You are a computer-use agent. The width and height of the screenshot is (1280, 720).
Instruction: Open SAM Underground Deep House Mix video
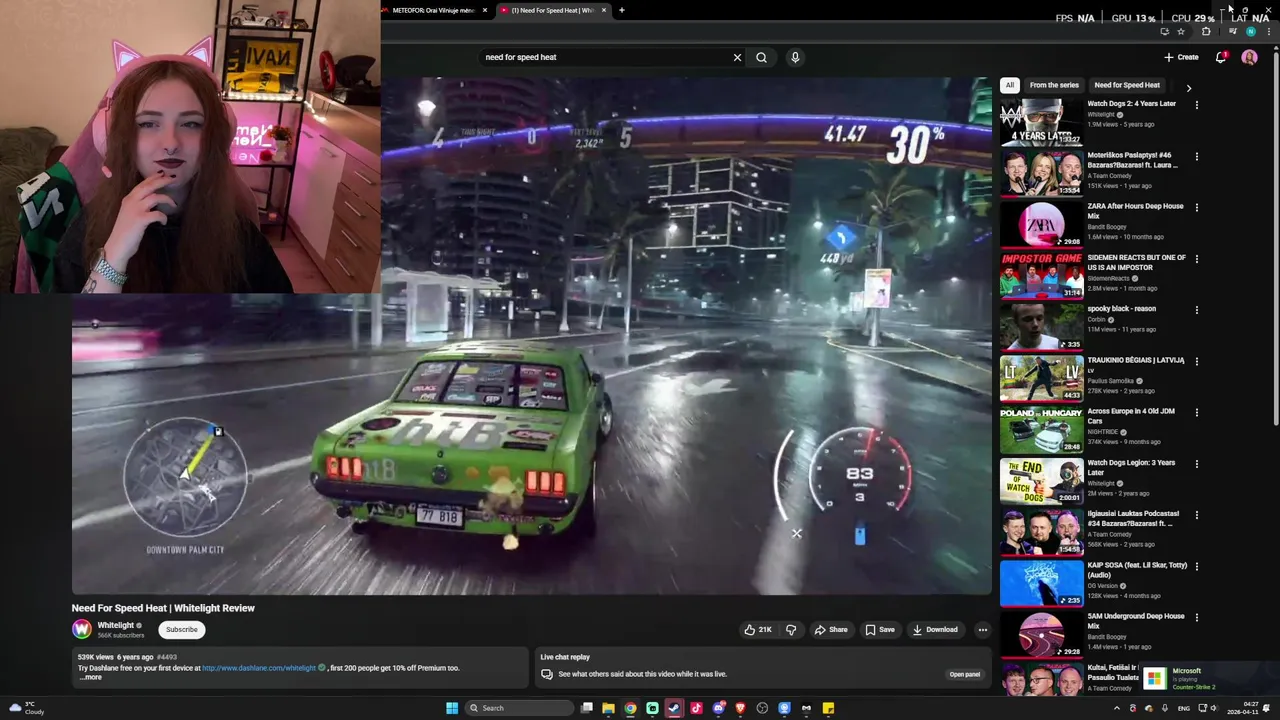[1136, 620]
